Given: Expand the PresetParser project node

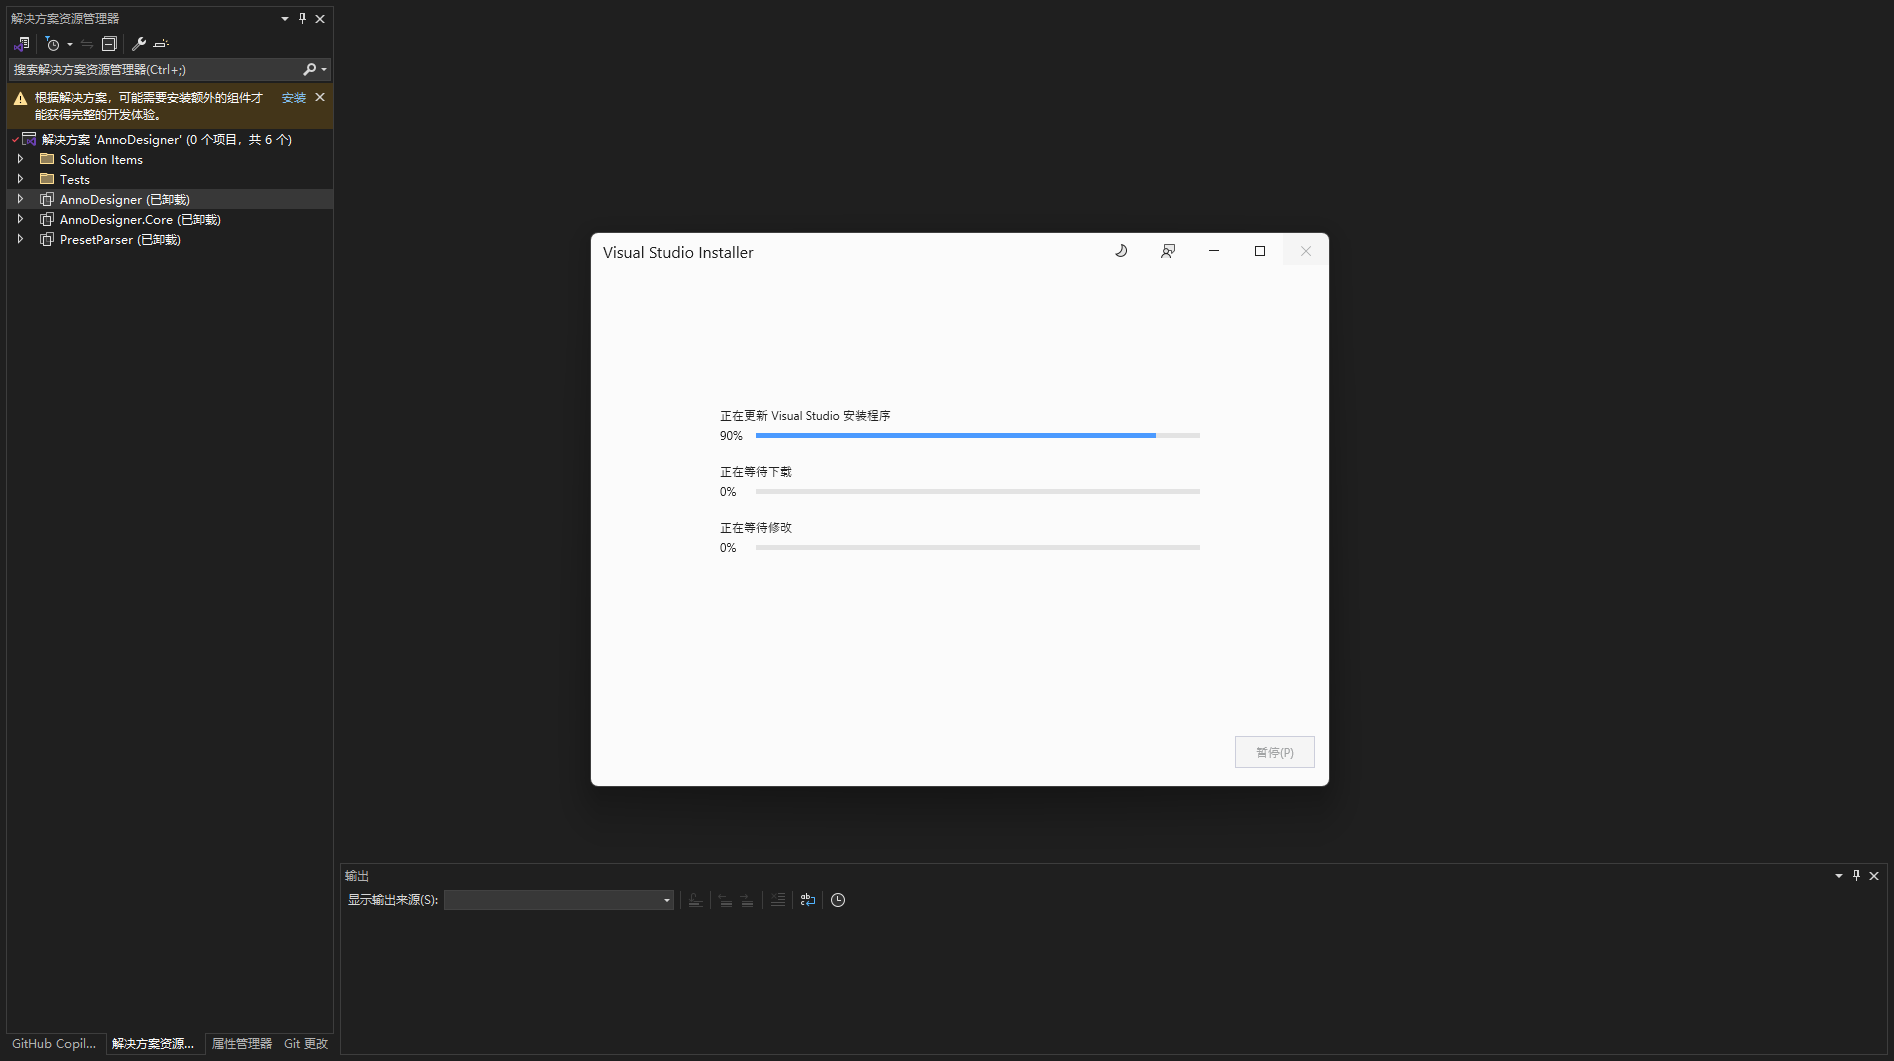Looking at the screenshot, I should (20, 239).
